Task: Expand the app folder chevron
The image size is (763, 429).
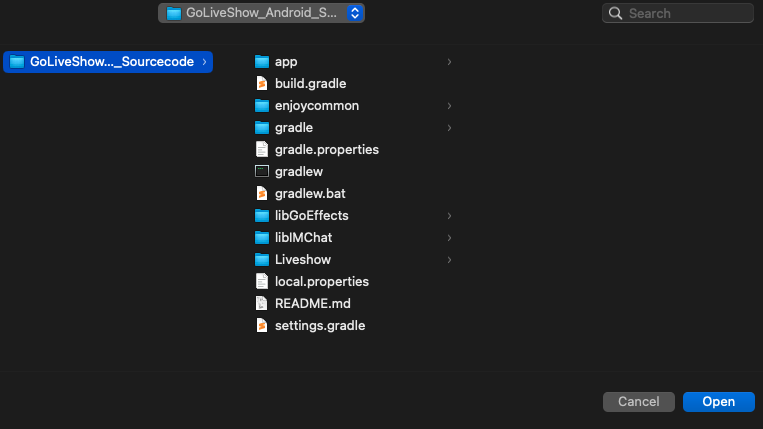Action: tap(449, 62)
